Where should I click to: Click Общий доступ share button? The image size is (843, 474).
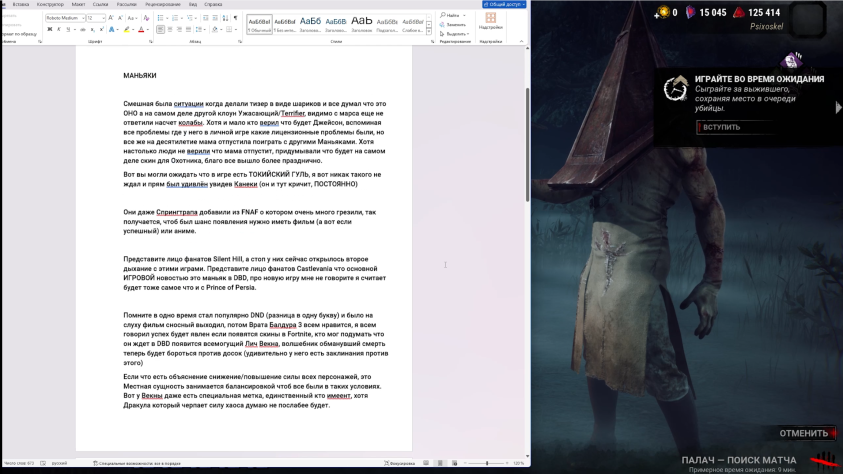(x=504, y=4)
